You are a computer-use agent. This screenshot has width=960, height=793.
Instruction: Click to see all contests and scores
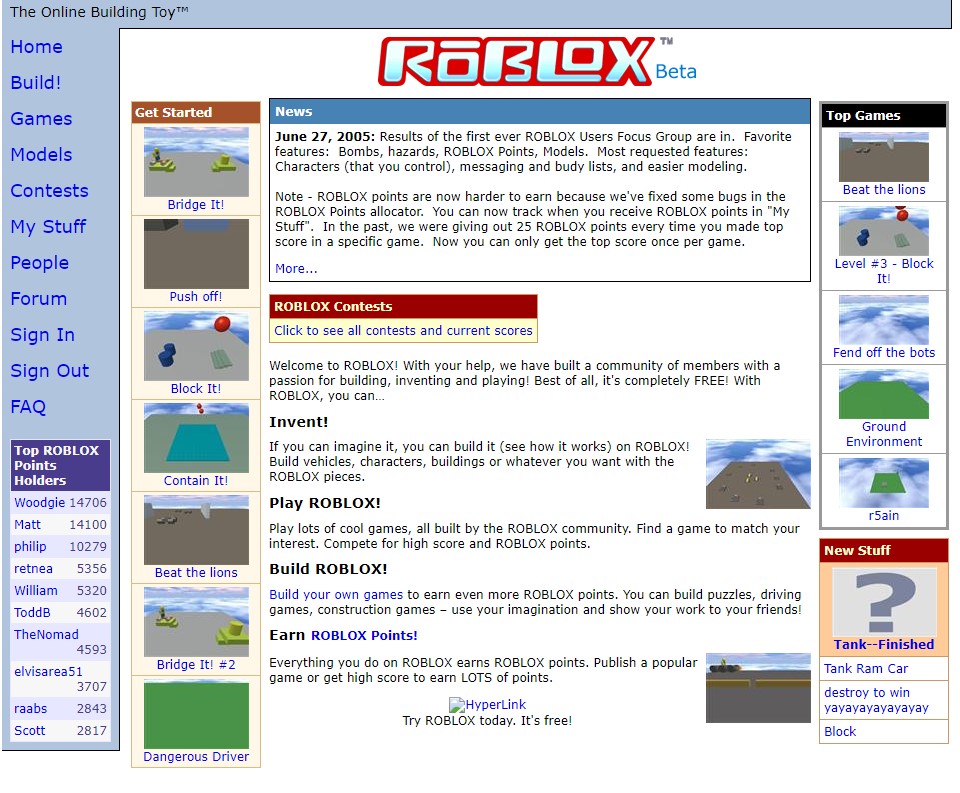tap(403, 331)
